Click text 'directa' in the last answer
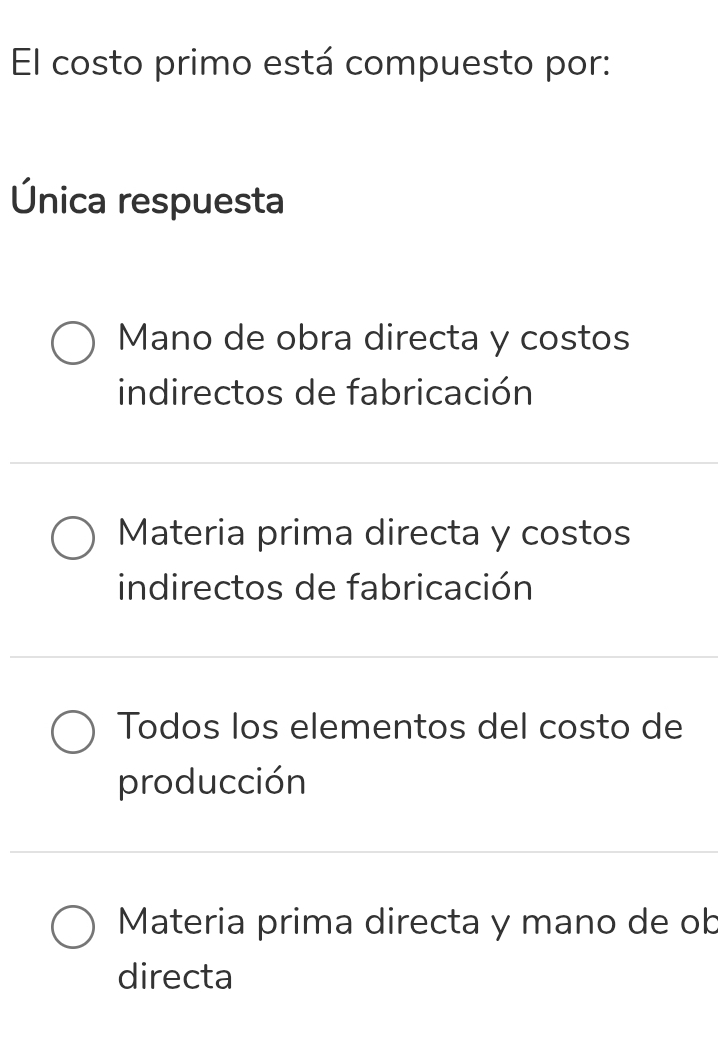 tap(174, 977)
